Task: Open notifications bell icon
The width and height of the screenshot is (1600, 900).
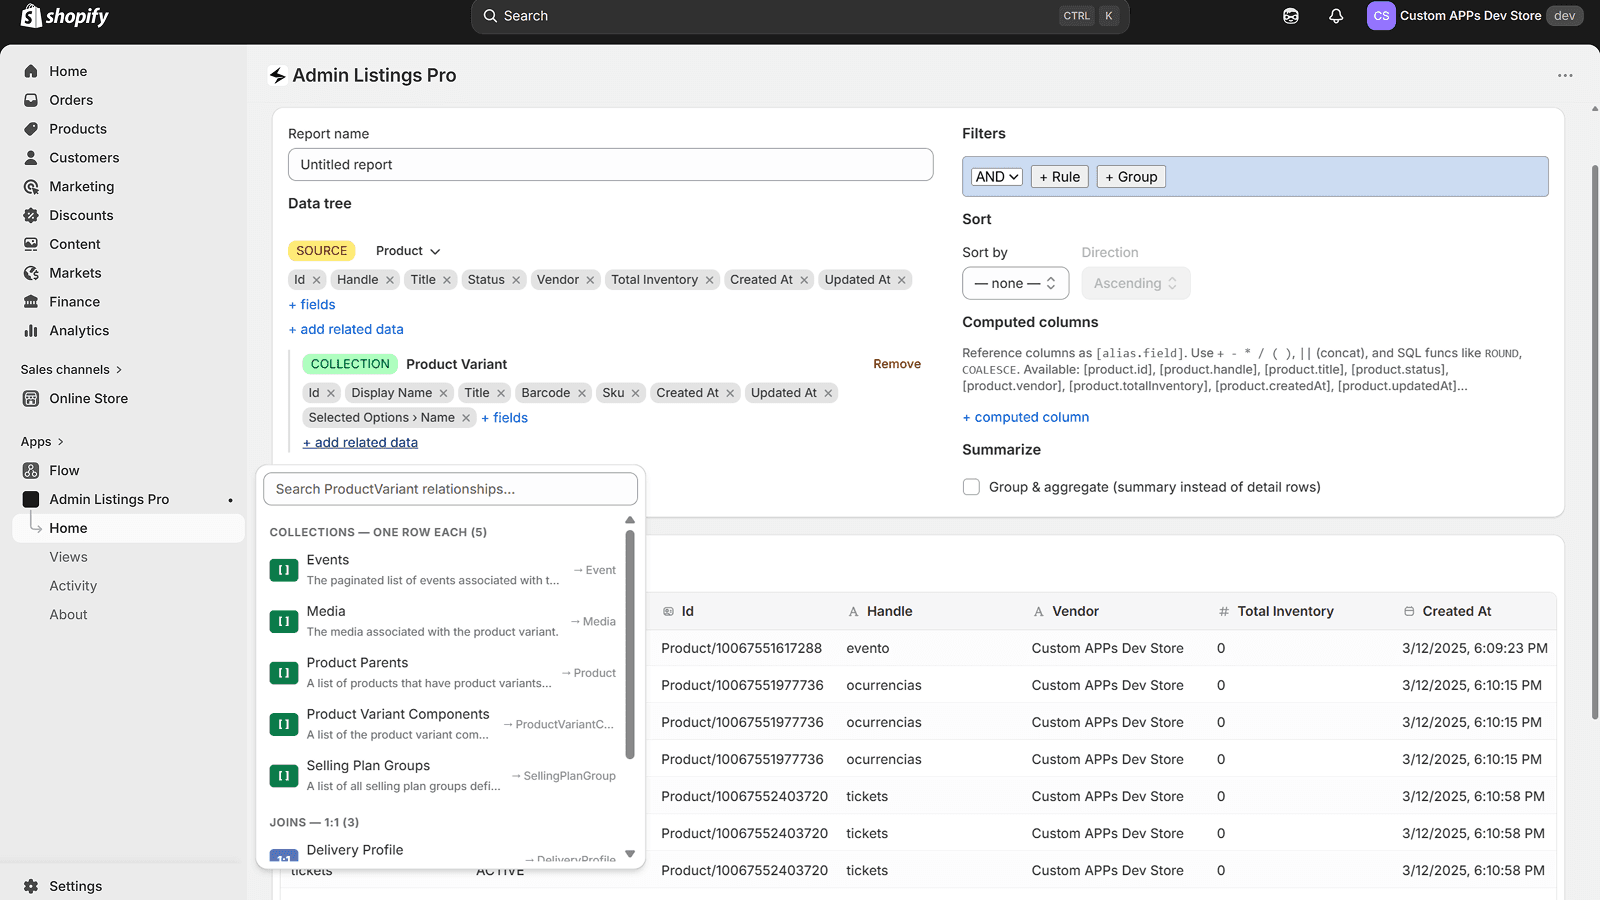Action: click(1336, 16)
